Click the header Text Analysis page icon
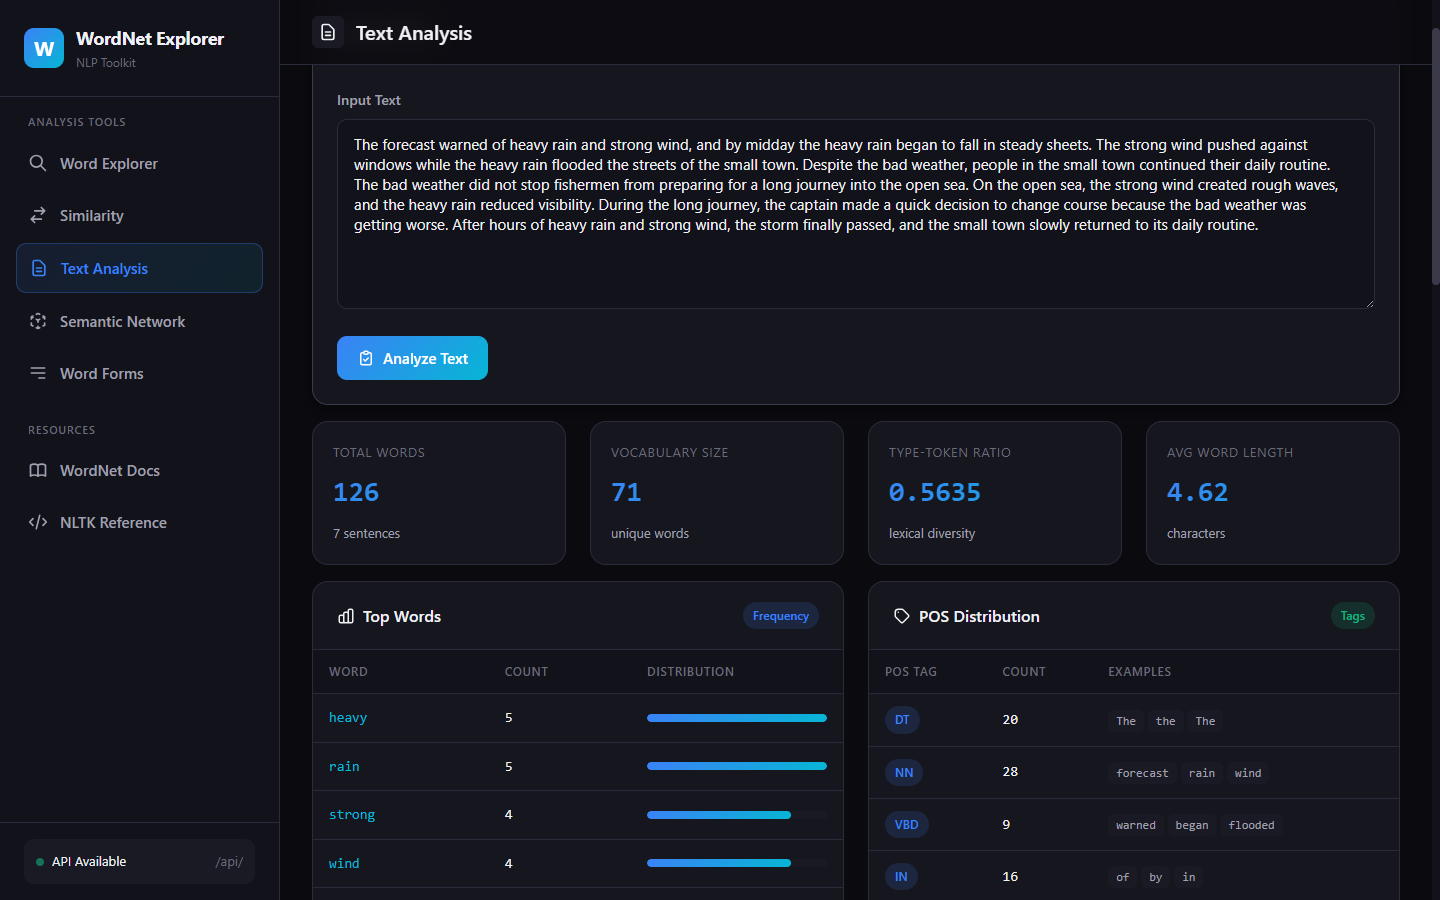1440x900 pixels. pyautogui.click(x=328, y=33)
